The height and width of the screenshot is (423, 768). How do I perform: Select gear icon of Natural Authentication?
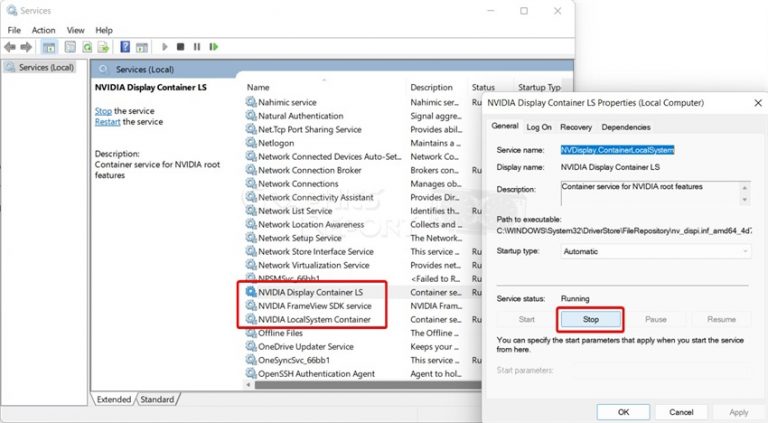pyautogui.click(x=251, y=116)
